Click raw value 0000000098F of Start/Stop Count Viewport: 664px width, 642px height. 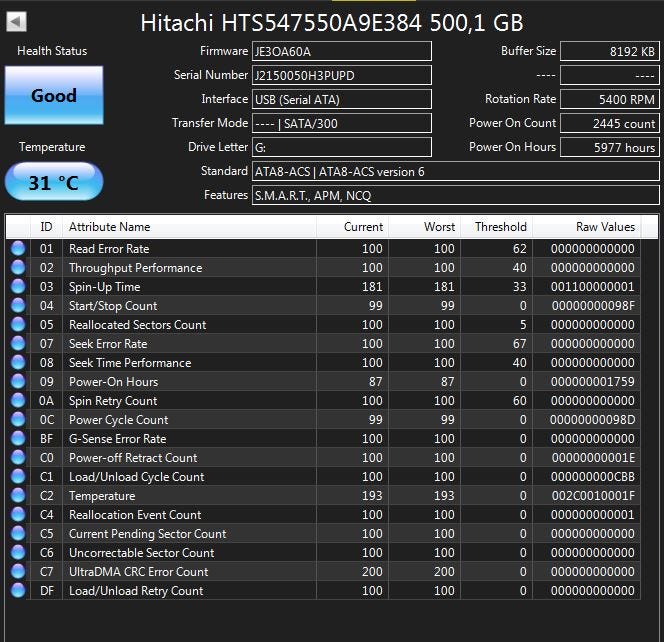pos(593,306)
